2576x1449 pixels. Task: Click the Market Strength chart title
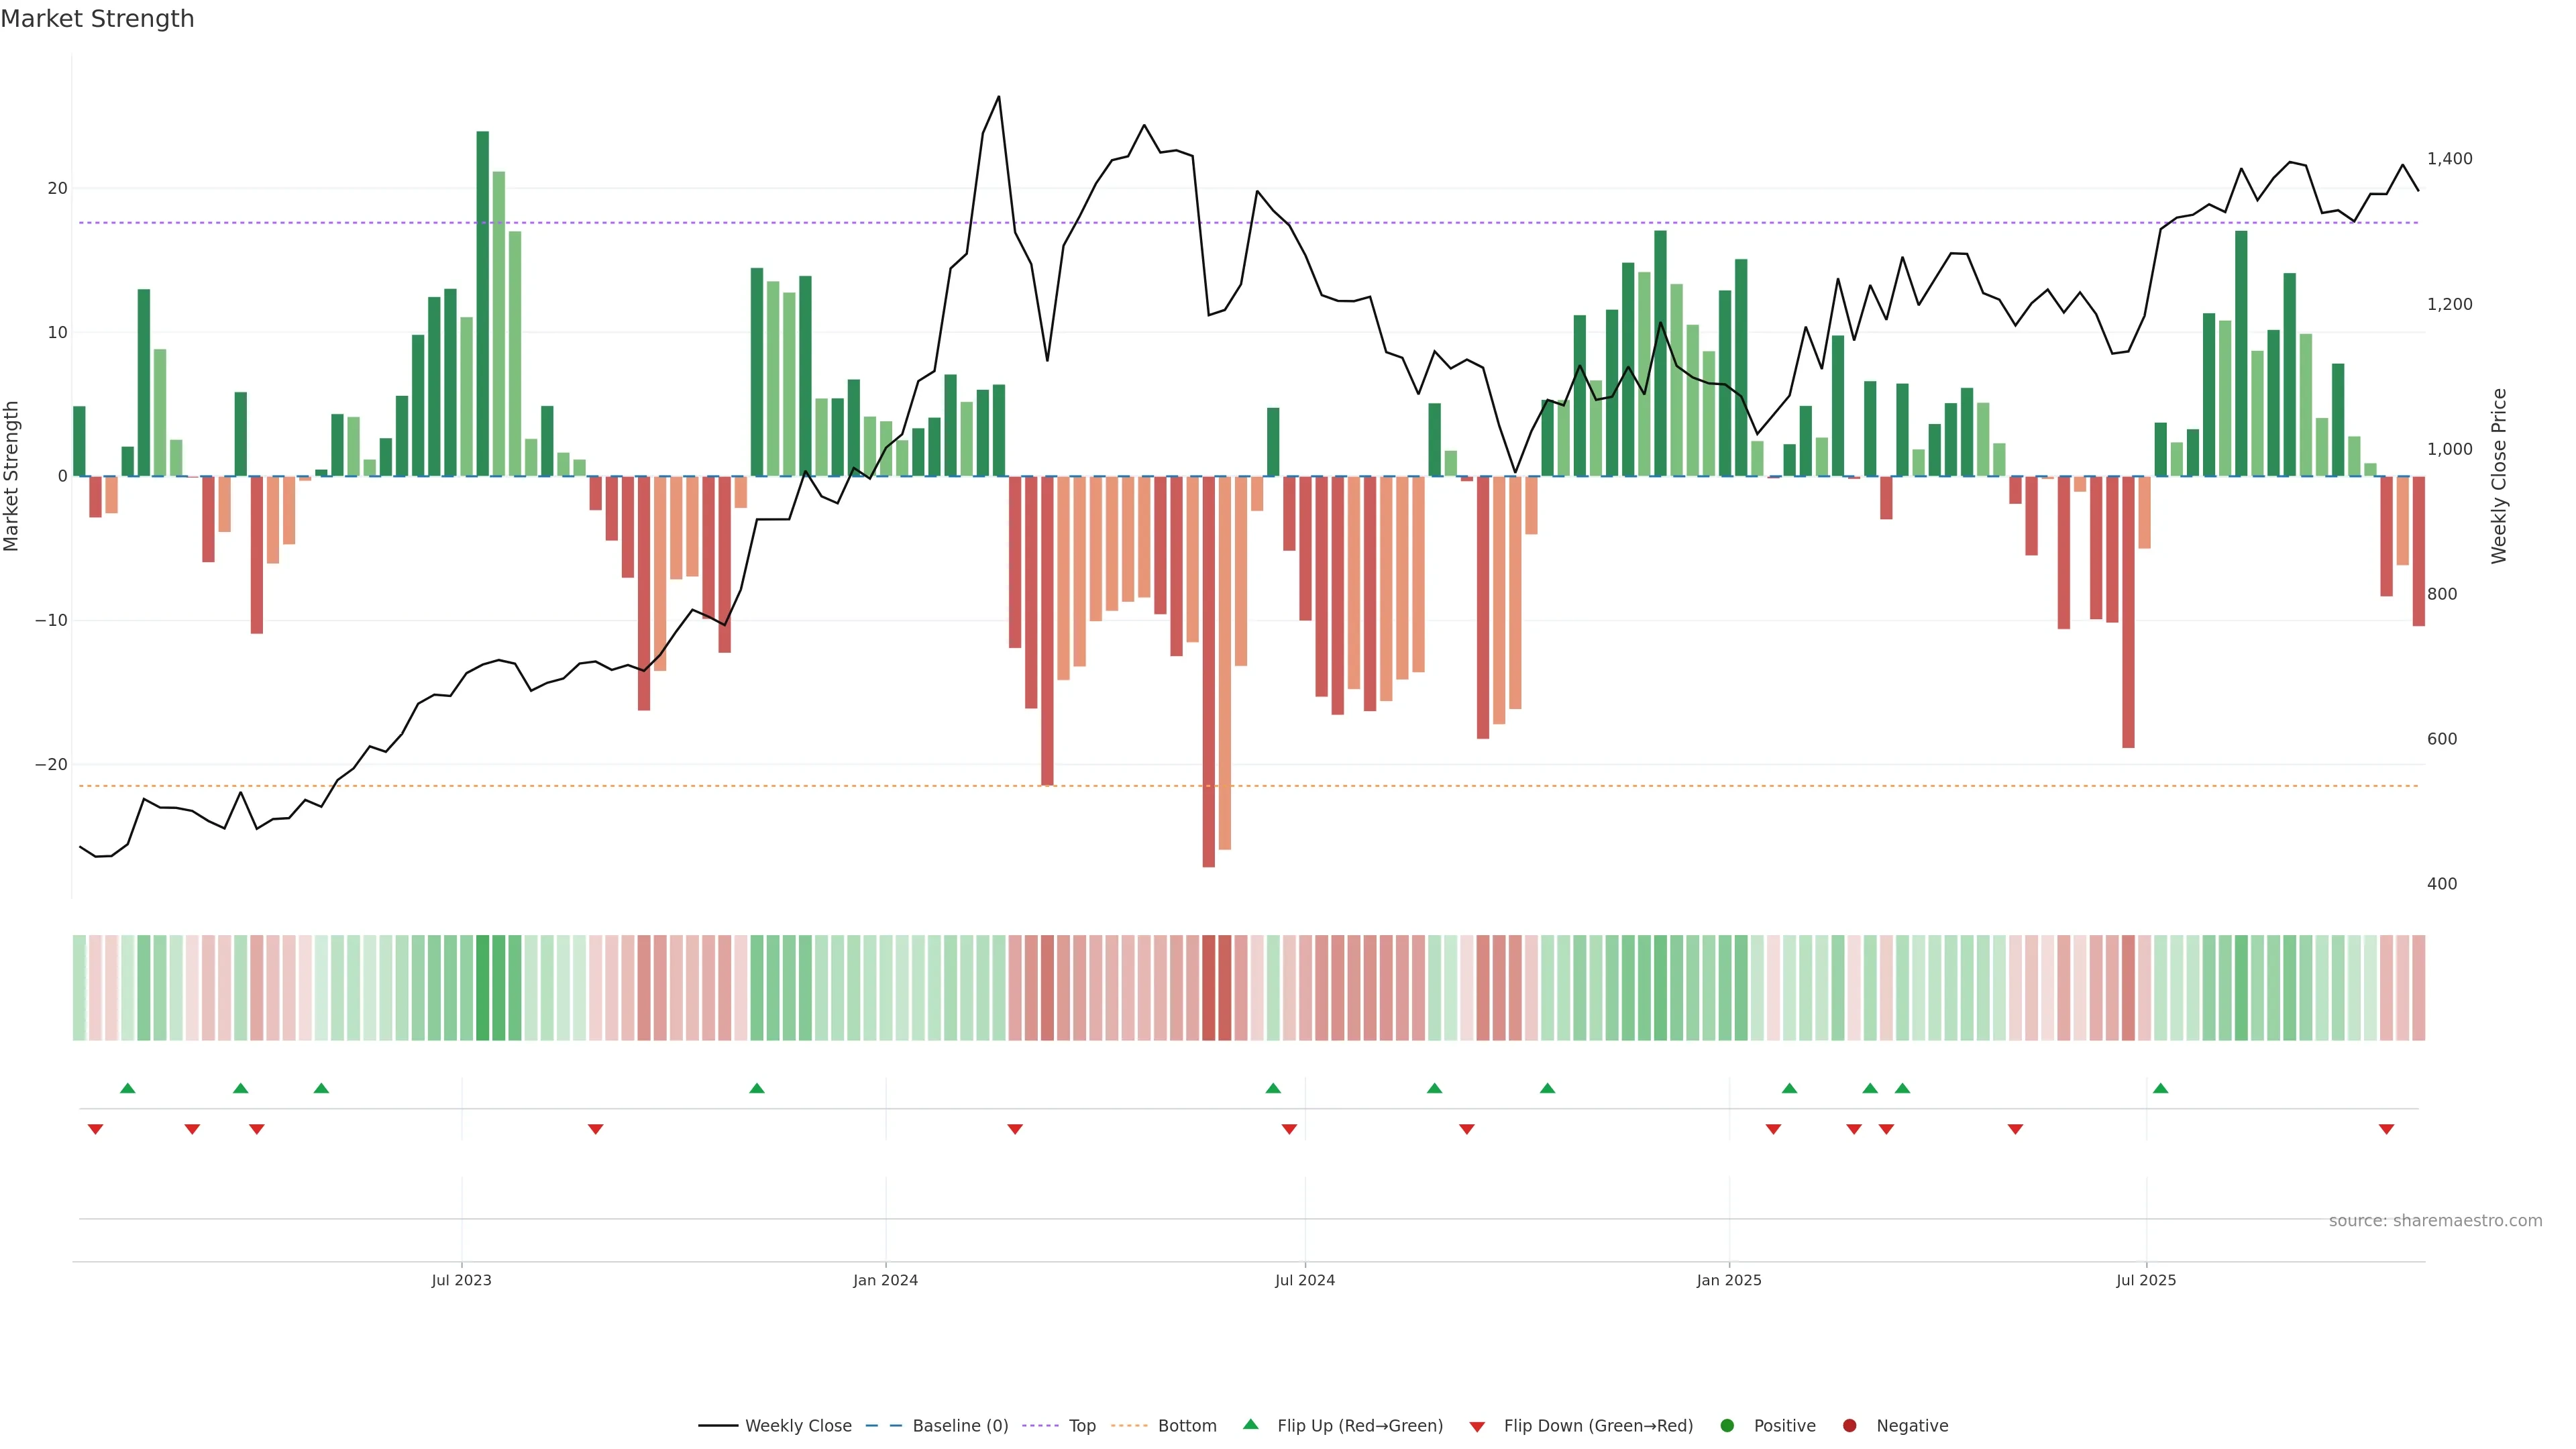point(97,18)
